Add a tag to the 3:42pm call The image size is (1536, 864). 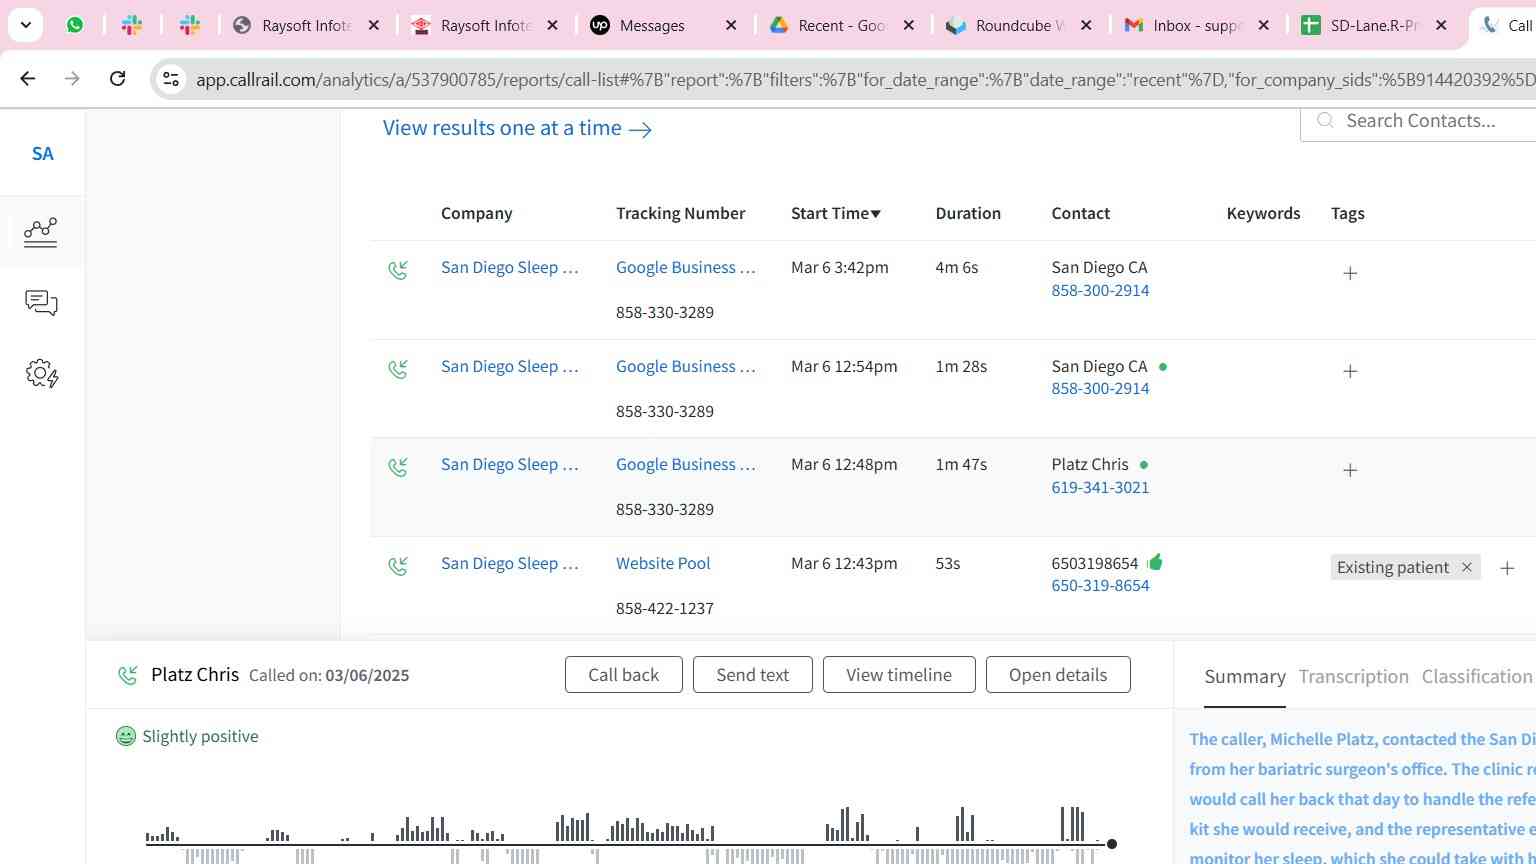click(x=1350, y=273)
